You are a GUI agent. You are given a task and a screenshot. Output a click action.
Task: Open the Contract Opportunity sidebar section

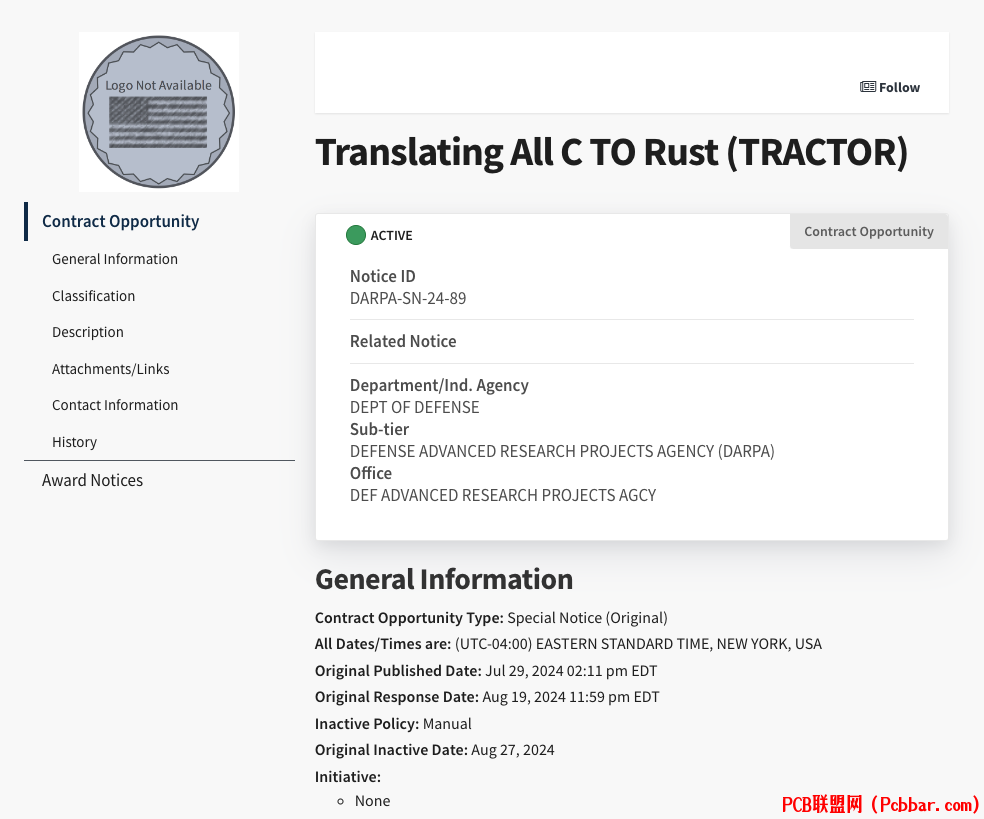click(x=120, y=222)
